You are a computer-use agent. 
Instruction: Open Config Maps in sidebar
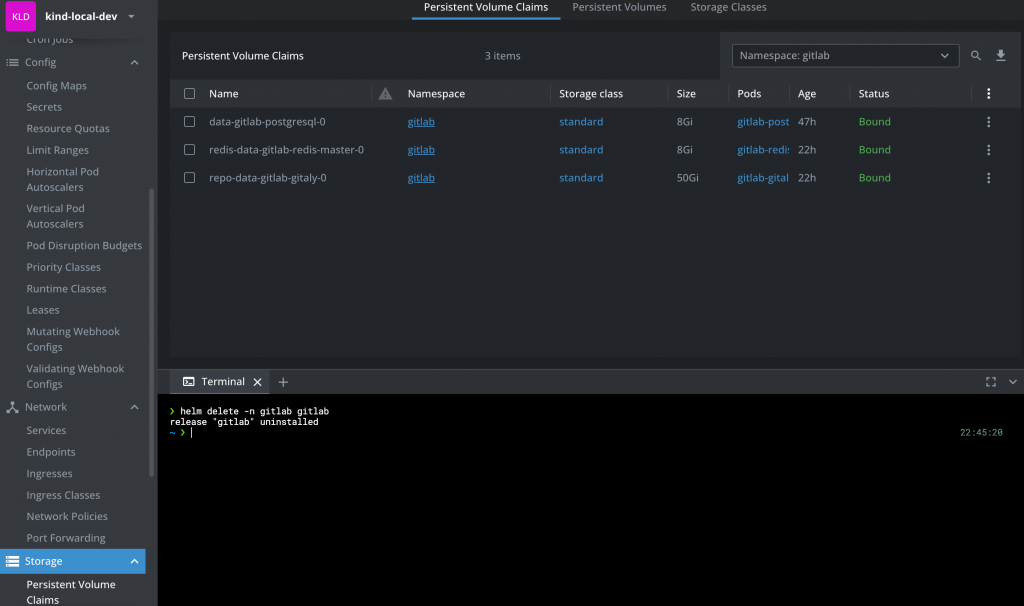[x=56, y=86]
